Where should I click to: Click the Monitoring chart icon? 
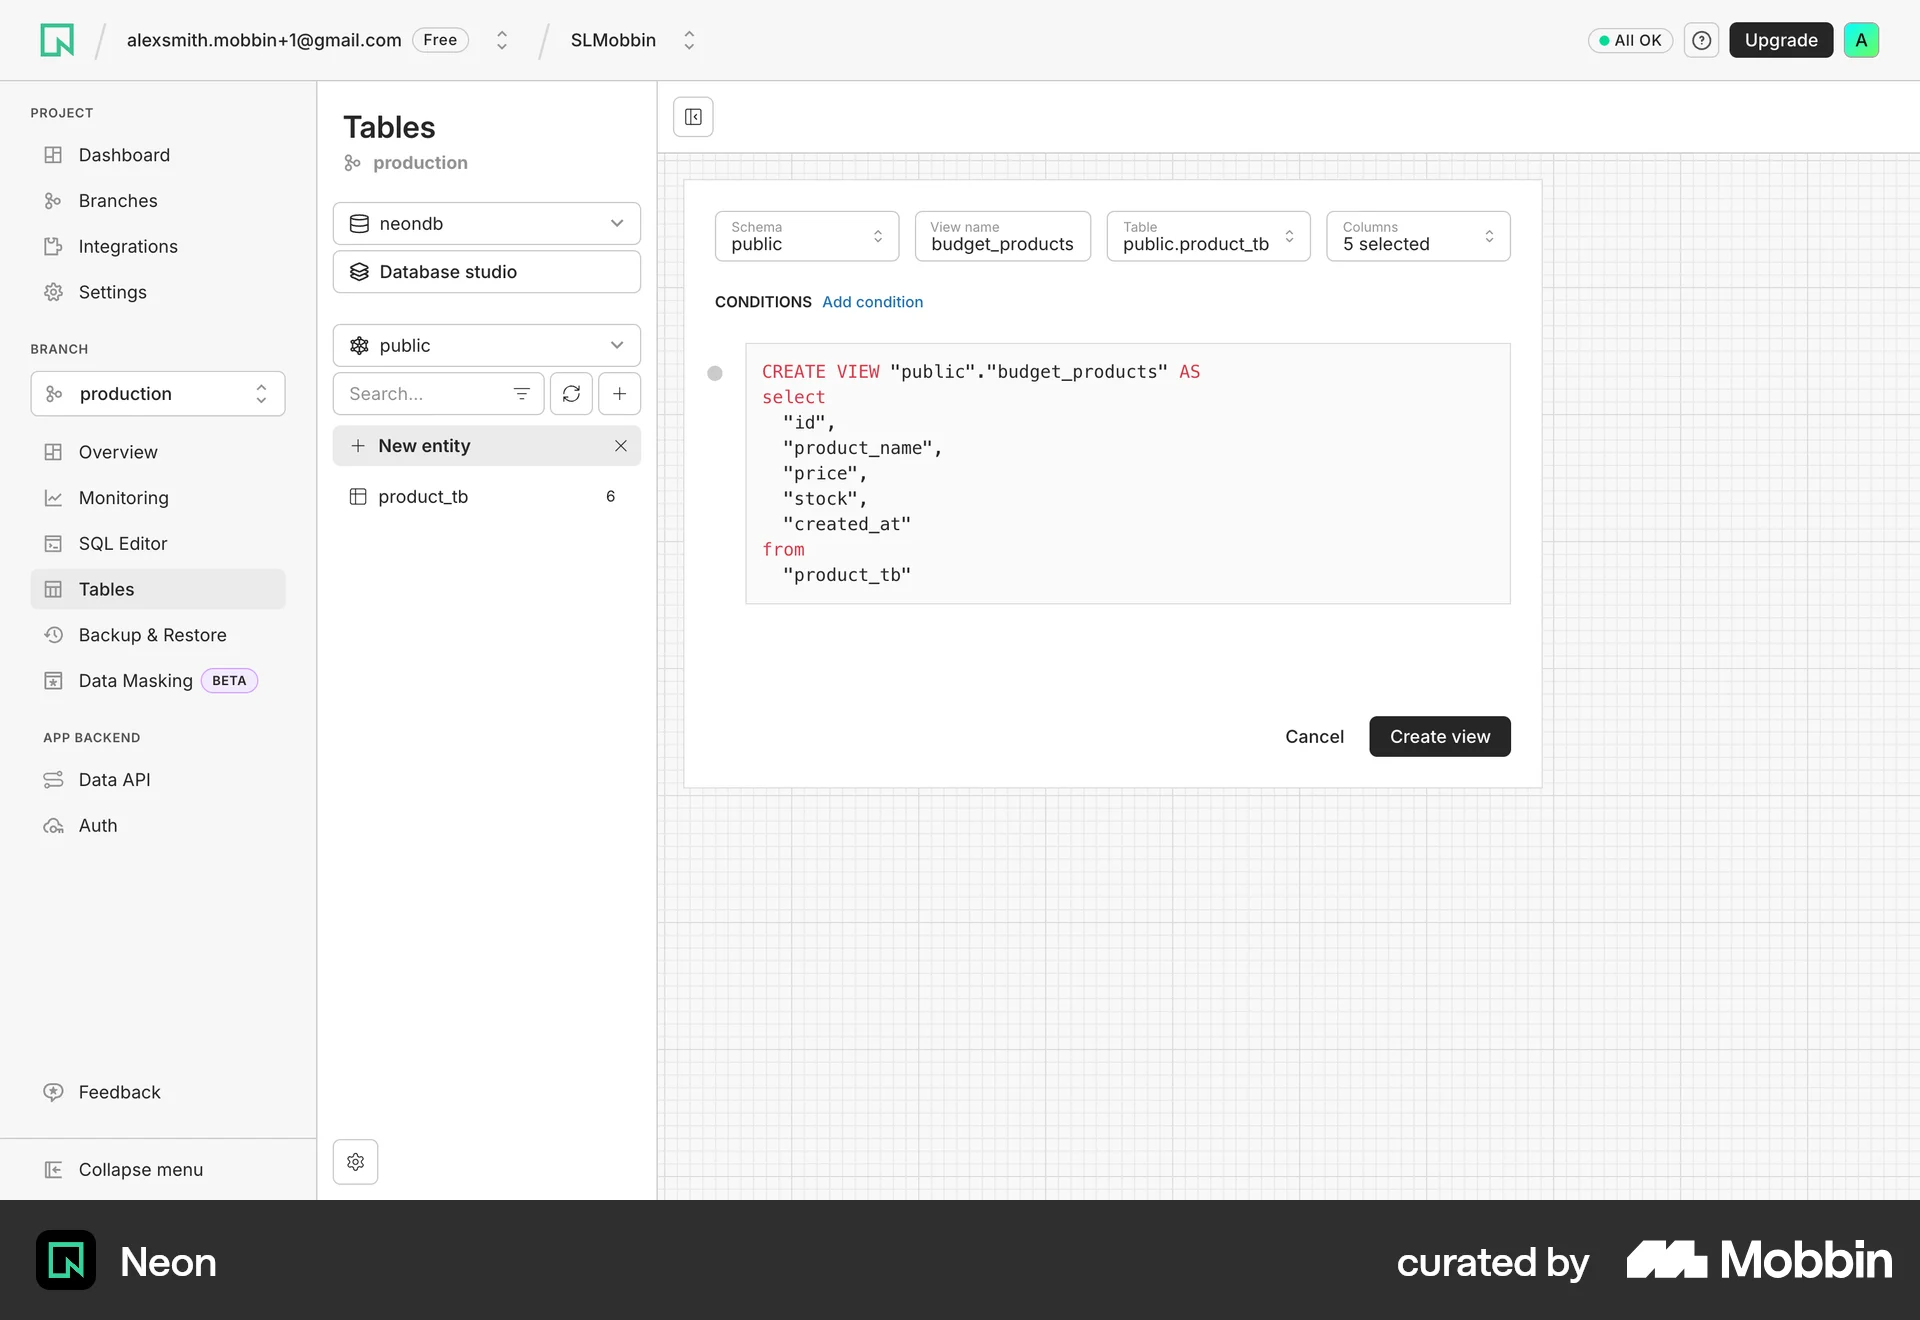coord(53,498)
